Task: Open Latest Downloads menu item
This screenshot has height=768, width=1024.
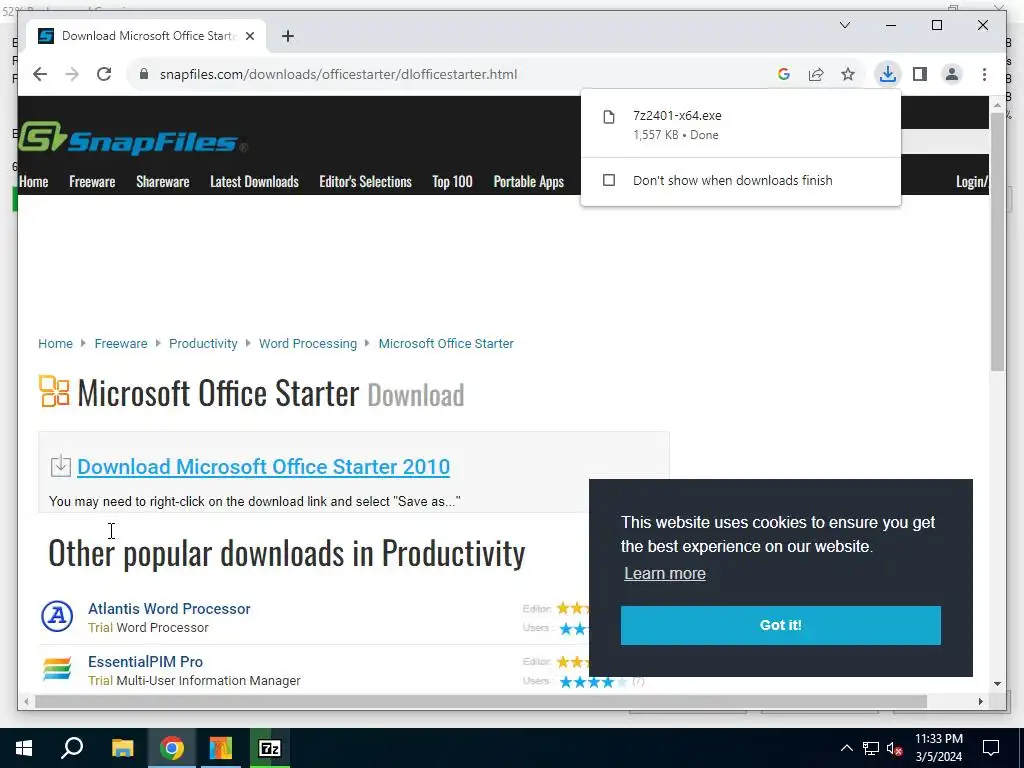Action: [x=254, y=182]
